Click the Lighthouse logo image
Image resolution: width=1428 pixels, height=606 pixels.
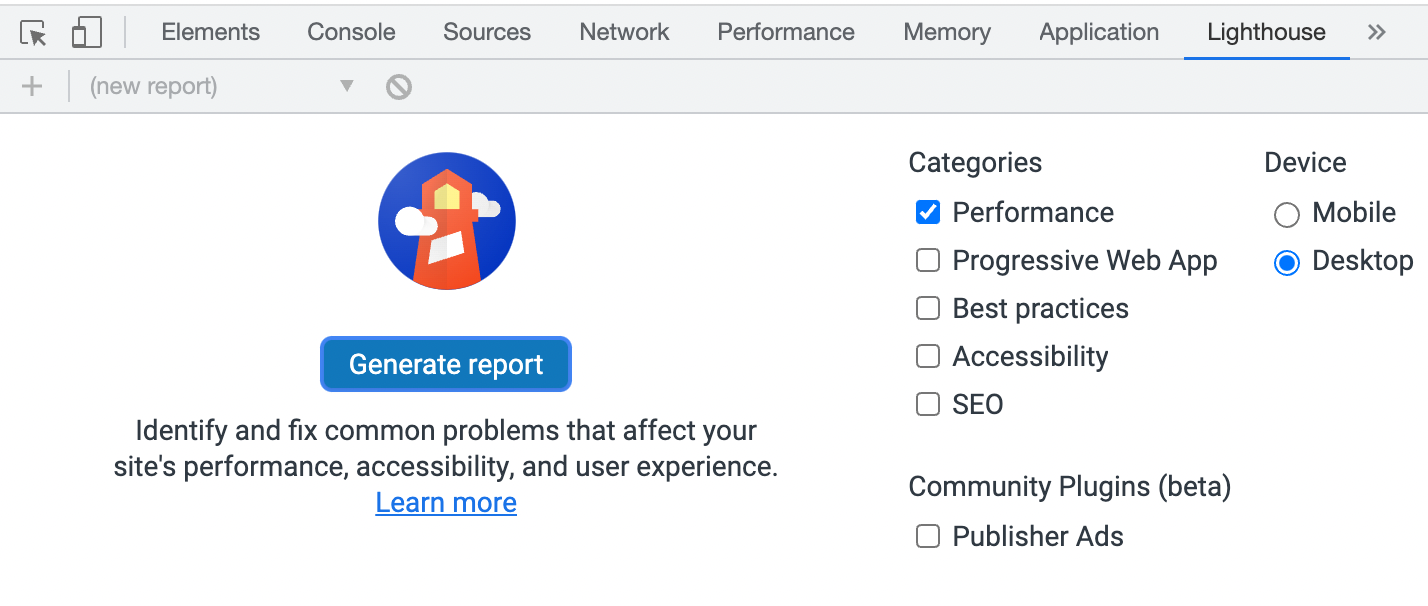(447, 222)
